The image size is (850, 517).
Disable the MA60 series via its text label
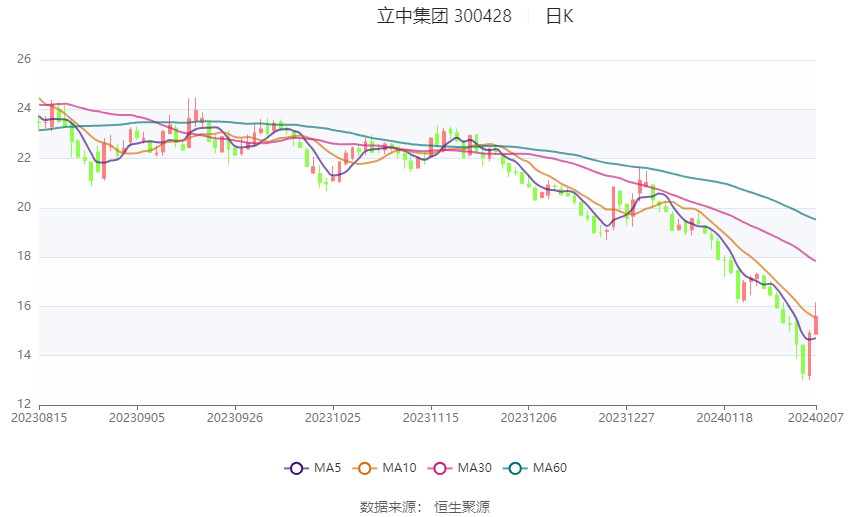(x=550, y=468)
